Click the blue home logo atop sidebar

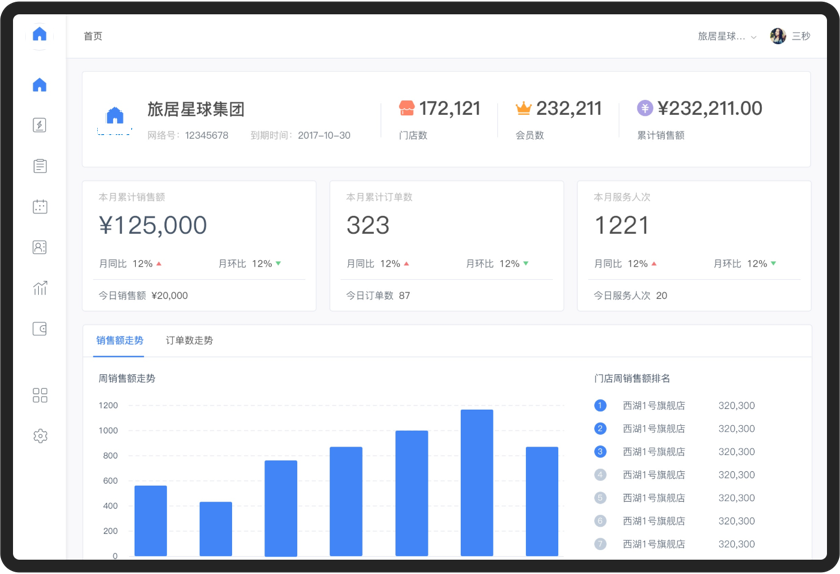[40, 35]
